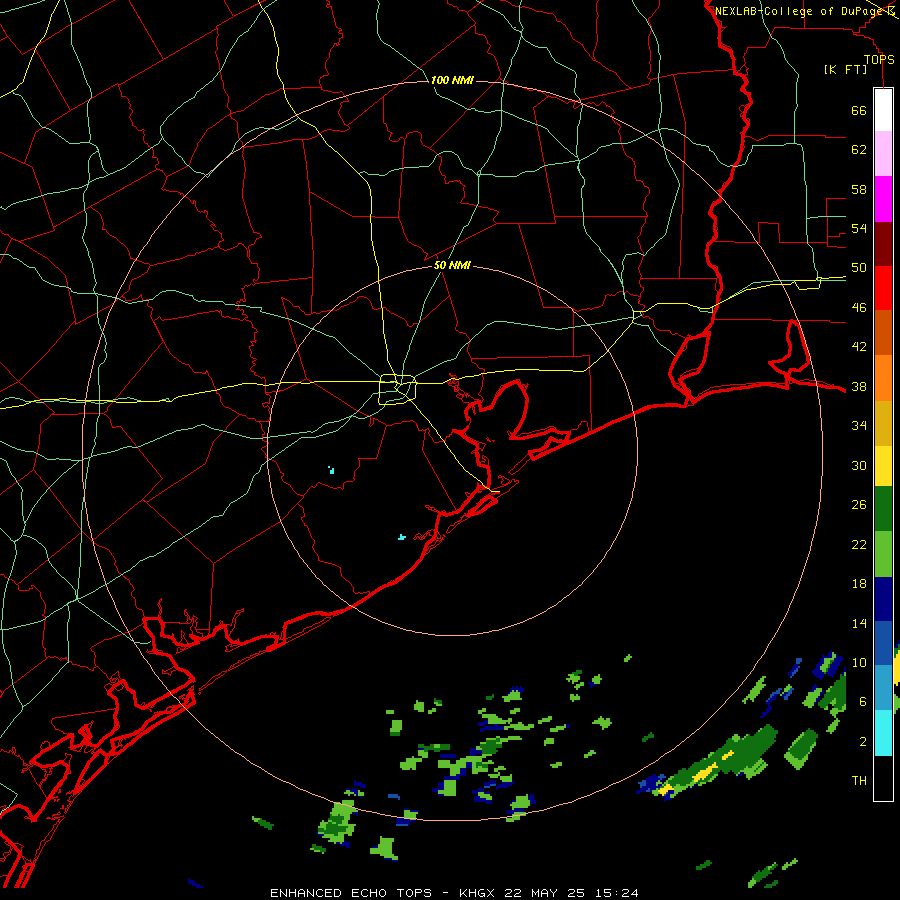Click the "58" legend value
This screenshot has height=900, width=900.
click(x=859, y=189)
